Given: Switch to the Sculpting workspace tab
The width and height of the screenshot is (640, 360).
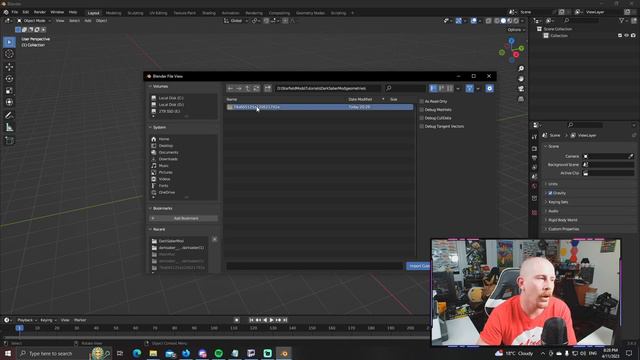Looking at the screenshot, I should [135, 13].
